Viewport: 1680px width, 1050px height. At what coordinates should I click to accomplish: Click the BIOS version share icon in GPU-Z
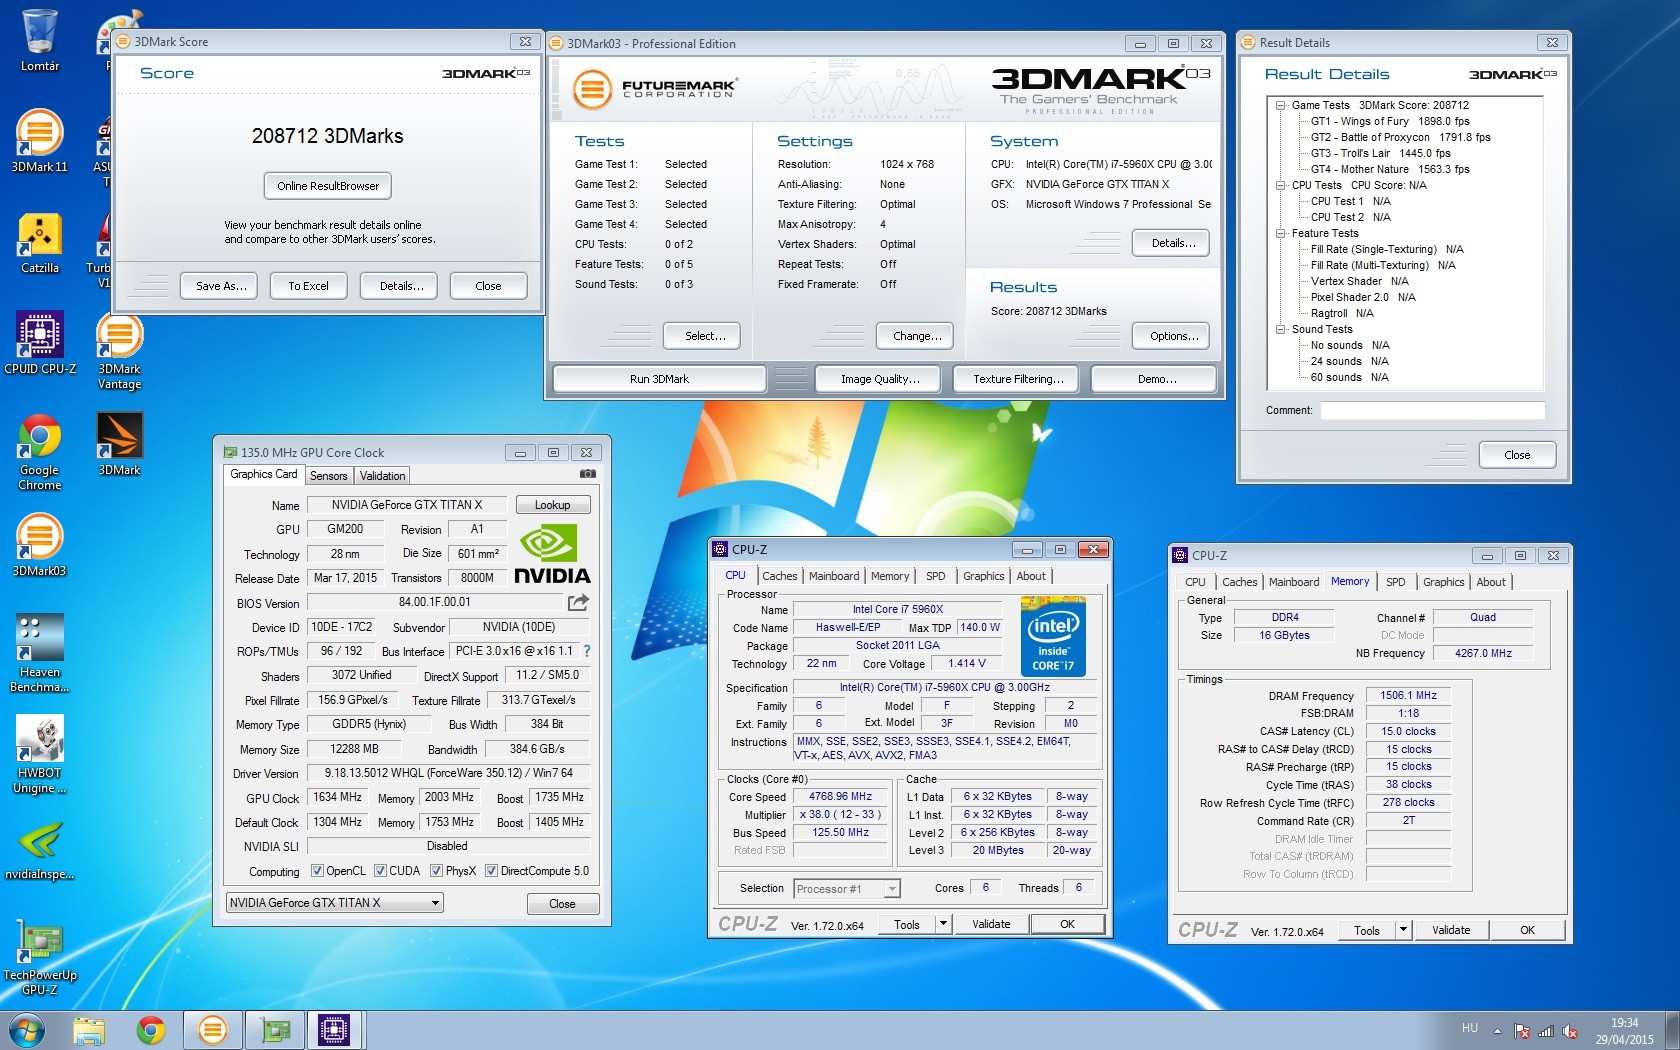point(578,602)
